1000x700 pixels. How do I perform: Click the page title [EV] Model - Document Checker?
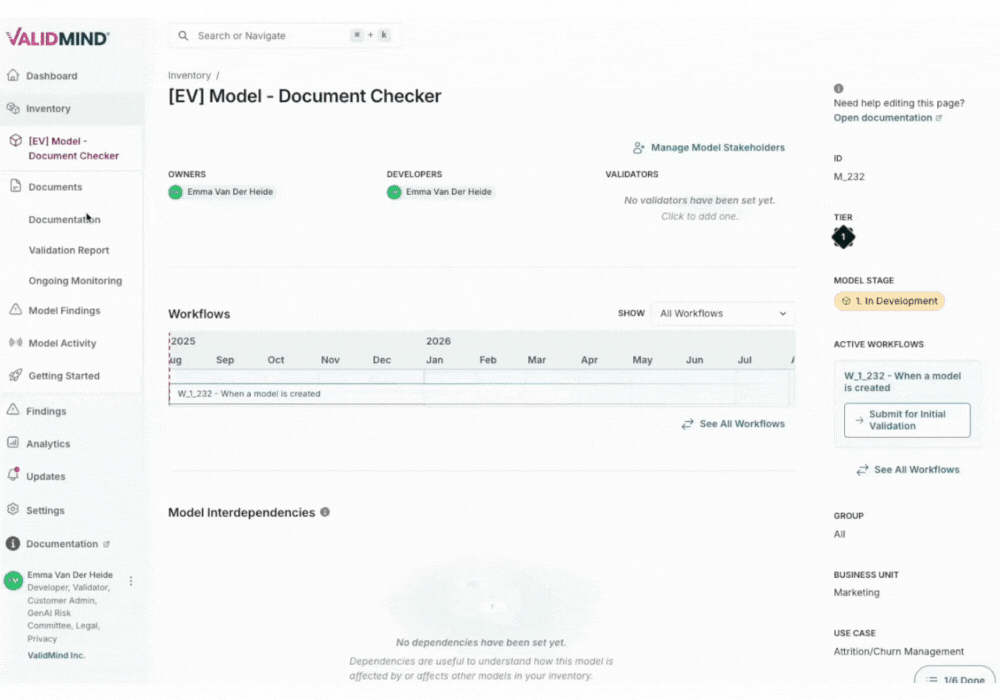(x=305, y=96)
